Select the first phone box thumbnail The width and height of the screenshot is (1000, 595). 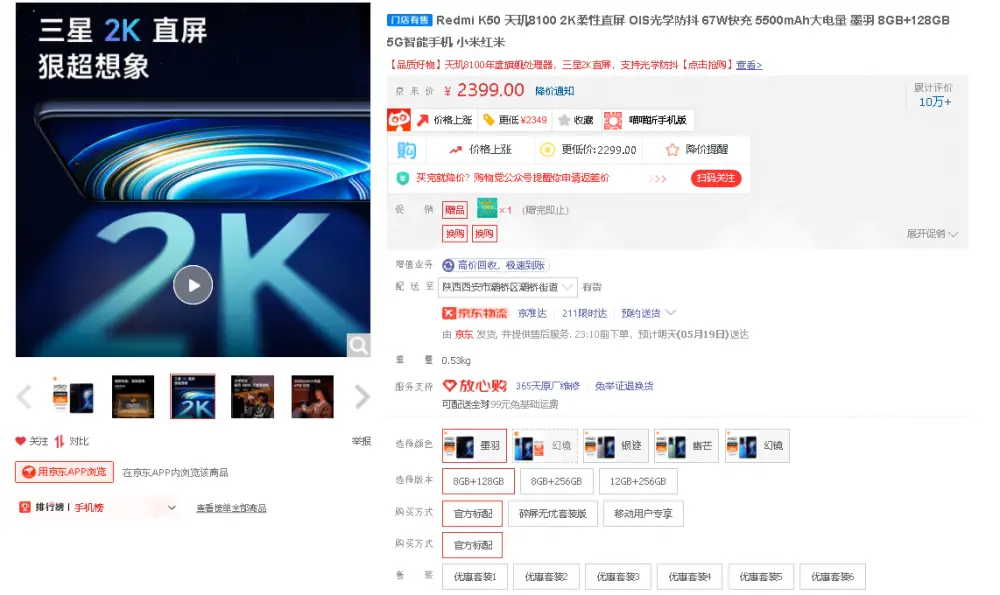coord(73,396)
